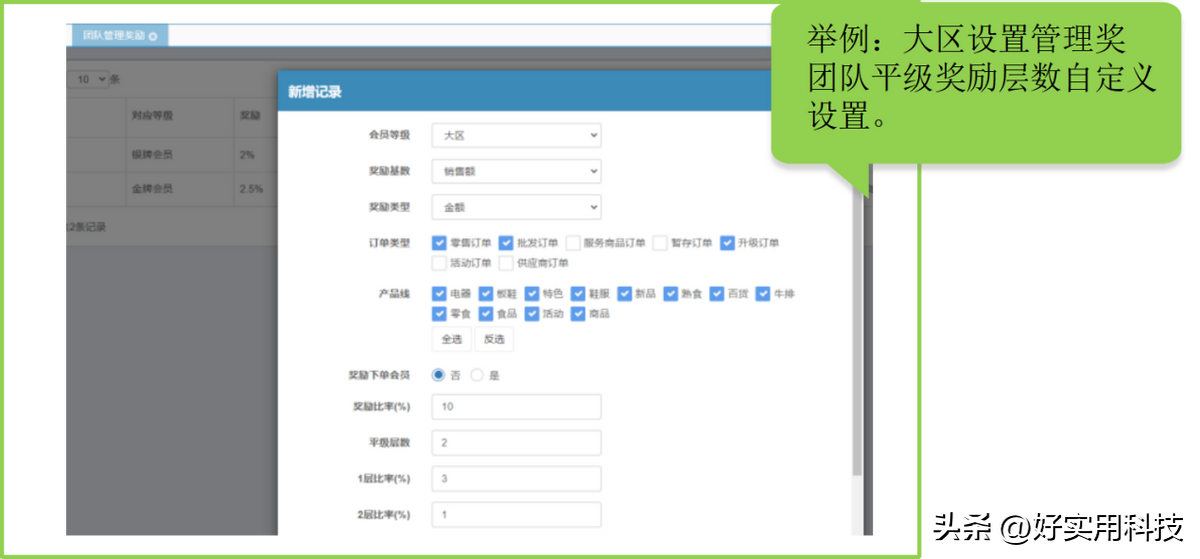Open the 奖励基数 dropdown set to 销售额
Screen dimensions: 1200x559
[x=516, y=171]
